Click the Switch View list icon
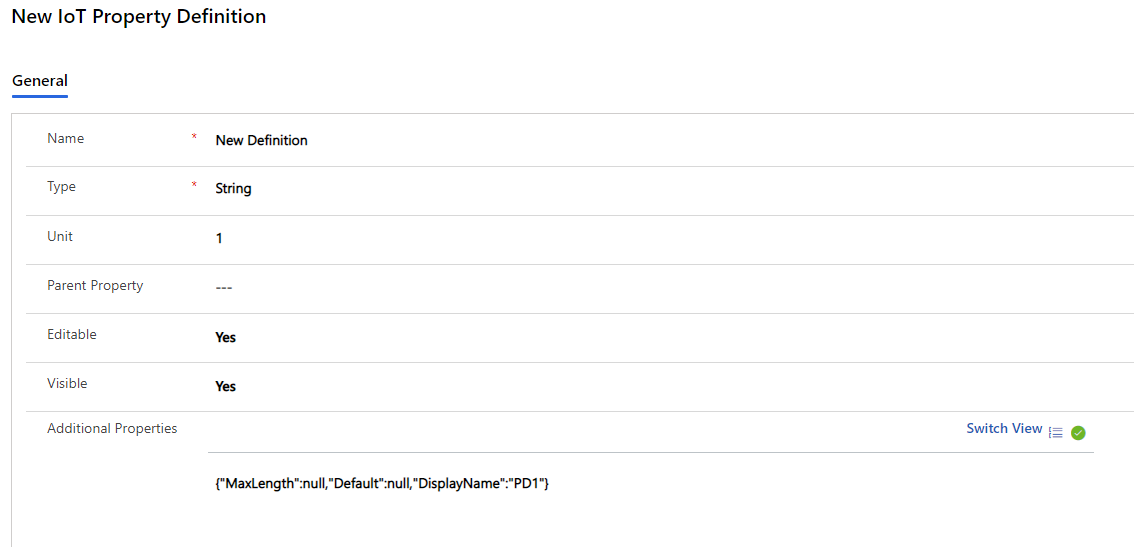The width and height of the screenshot is (1134, 547). click(x=1056, y=433)
